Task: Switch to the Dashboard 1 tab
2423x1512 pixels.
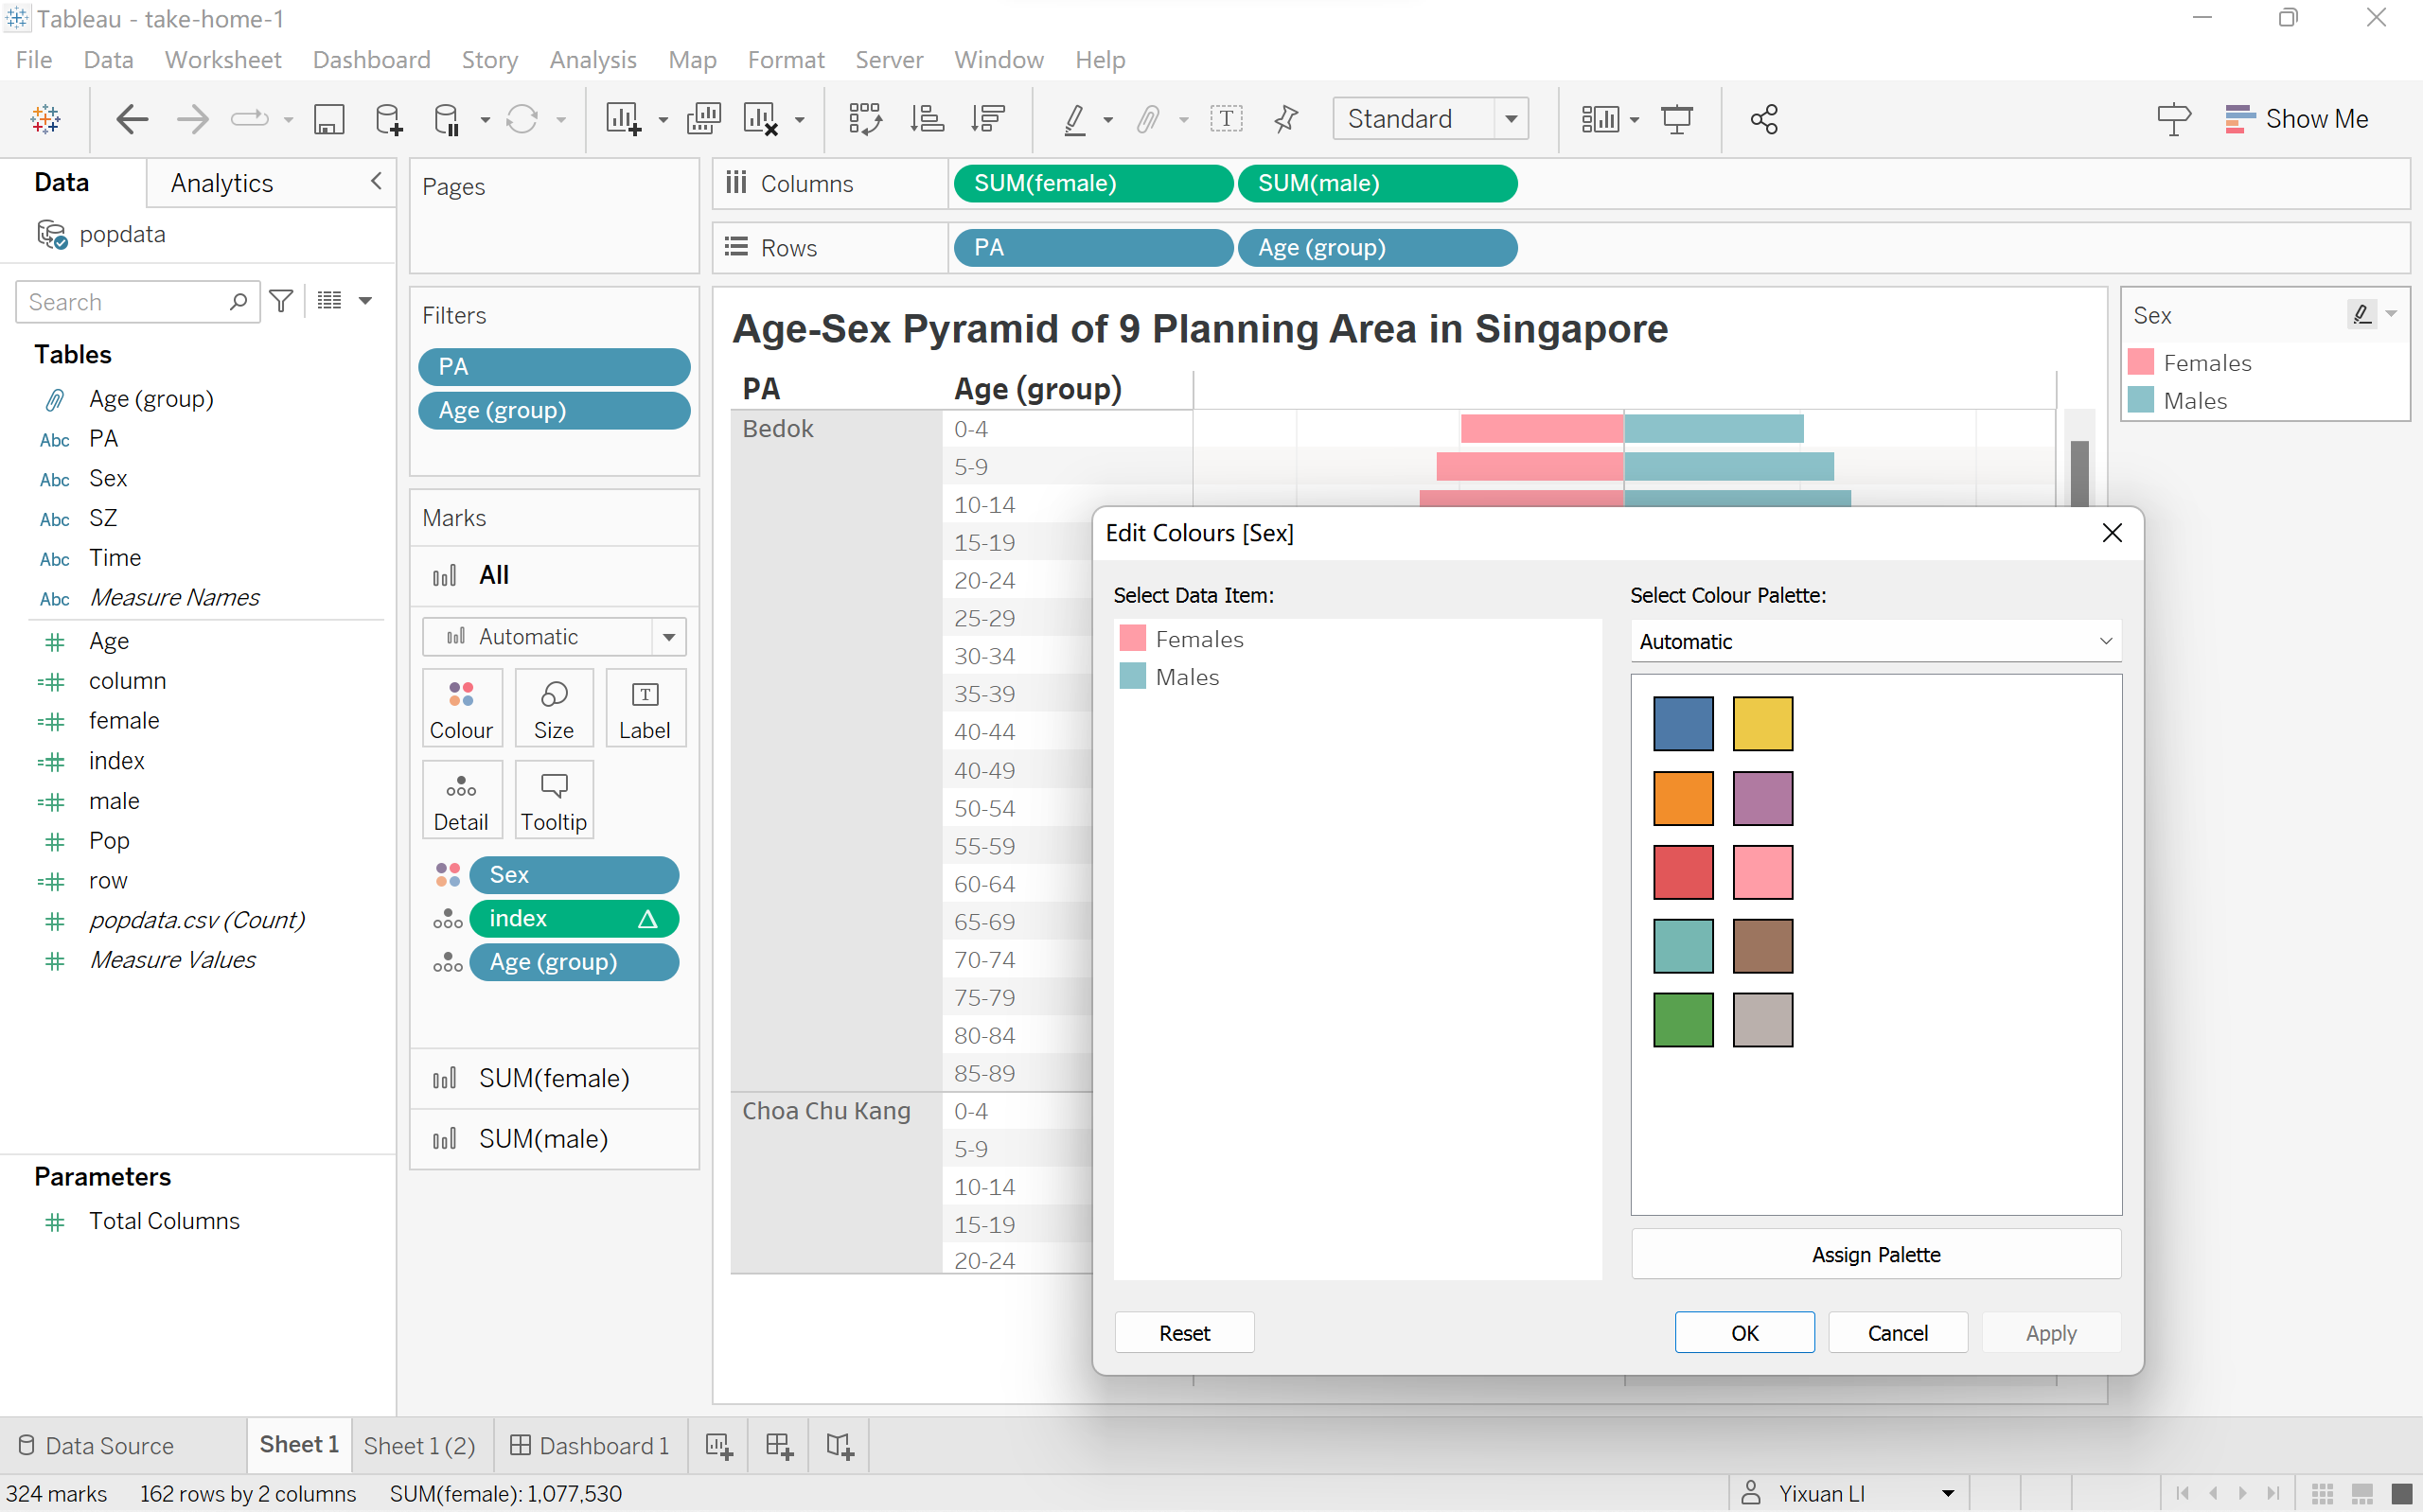Action: click(590, 1445)
